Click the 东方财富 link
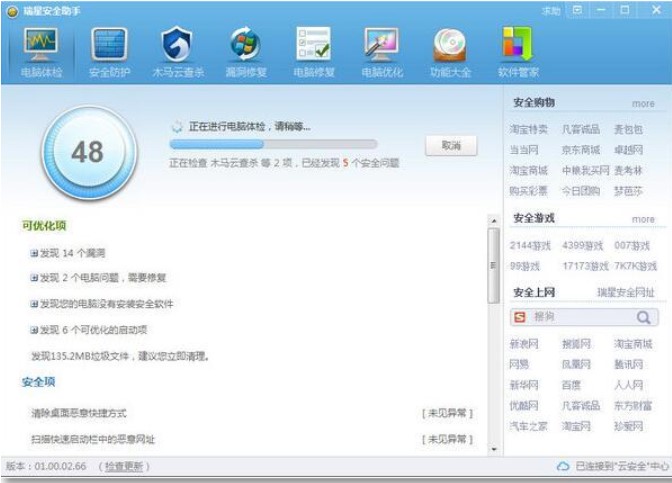 pyautogui.click(x=633, y=406)
